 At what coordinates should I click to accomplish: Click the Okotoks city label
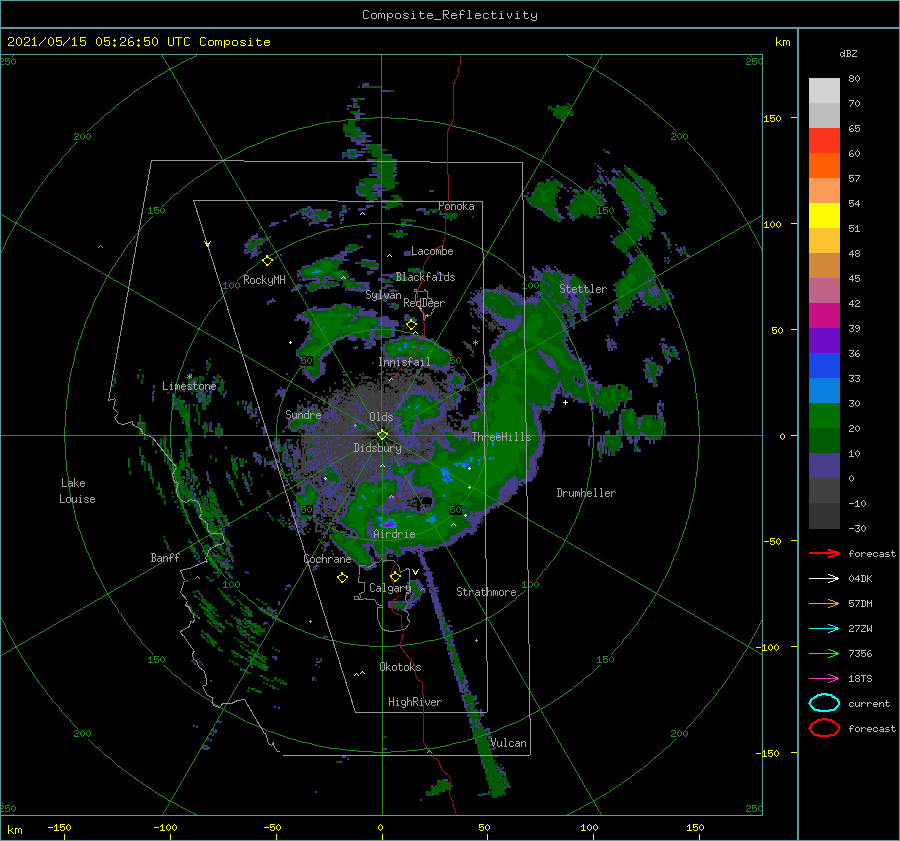click(400, 666)
